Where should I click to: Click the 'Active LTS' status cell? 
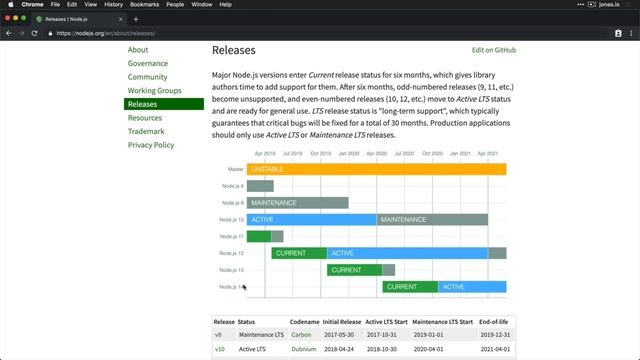pyautogui.click(x=252, y=349)
